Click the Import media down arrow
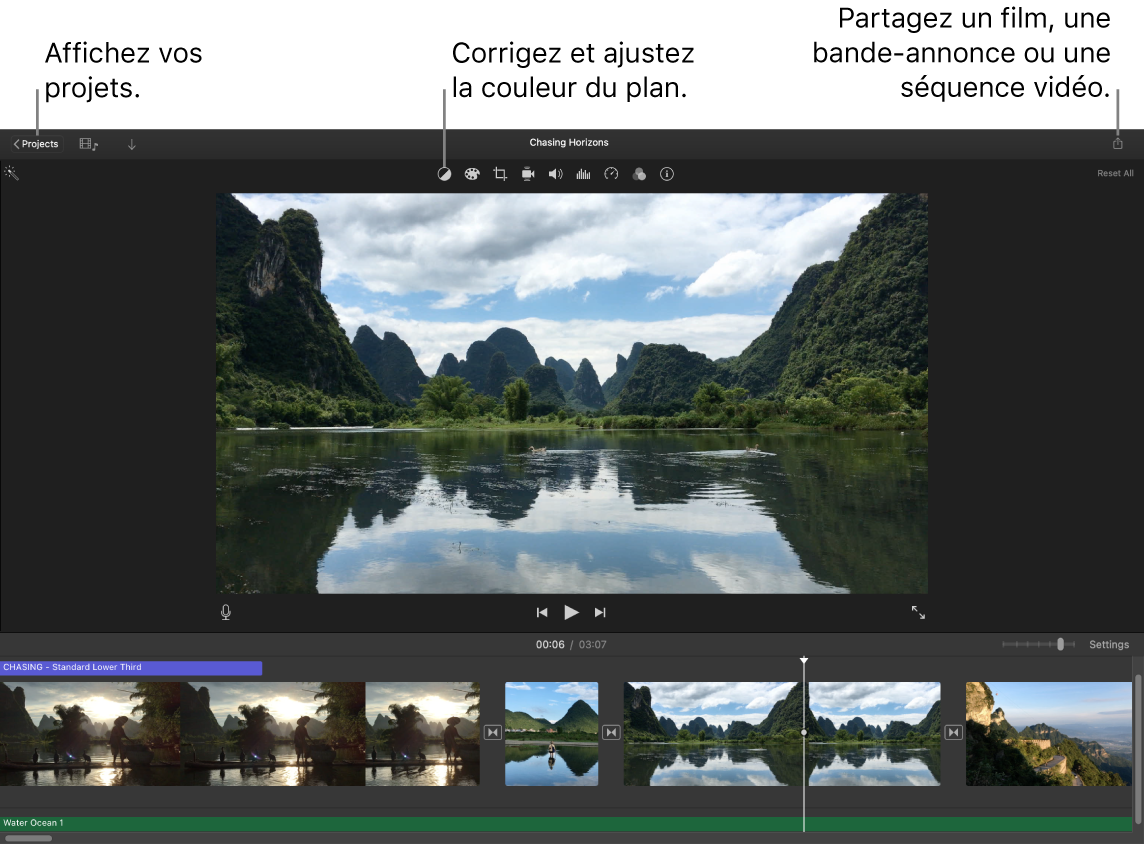The height and width of the screenshot is (846, 1144). click(x=131, y=144)
